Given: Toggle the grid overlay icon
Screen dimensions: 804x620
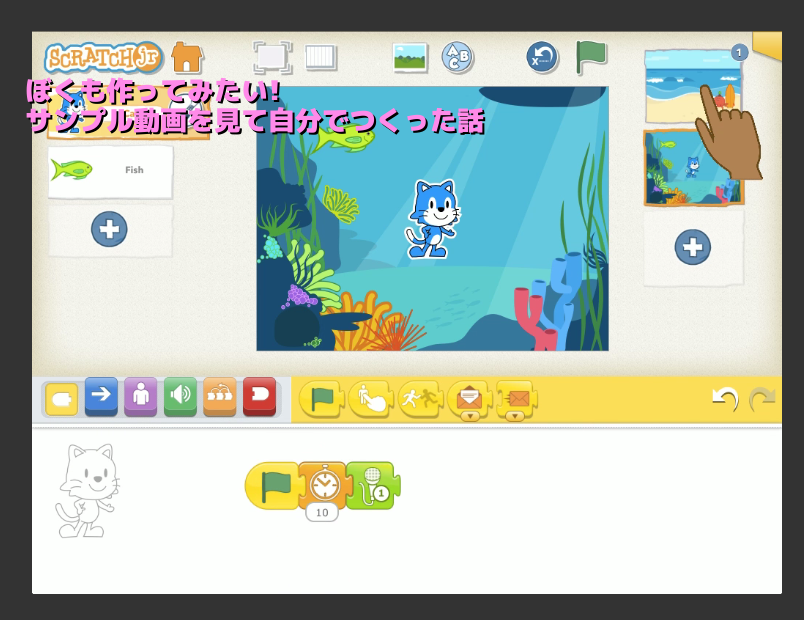Looking at the screenshot, I should click(x=320, y=57).
